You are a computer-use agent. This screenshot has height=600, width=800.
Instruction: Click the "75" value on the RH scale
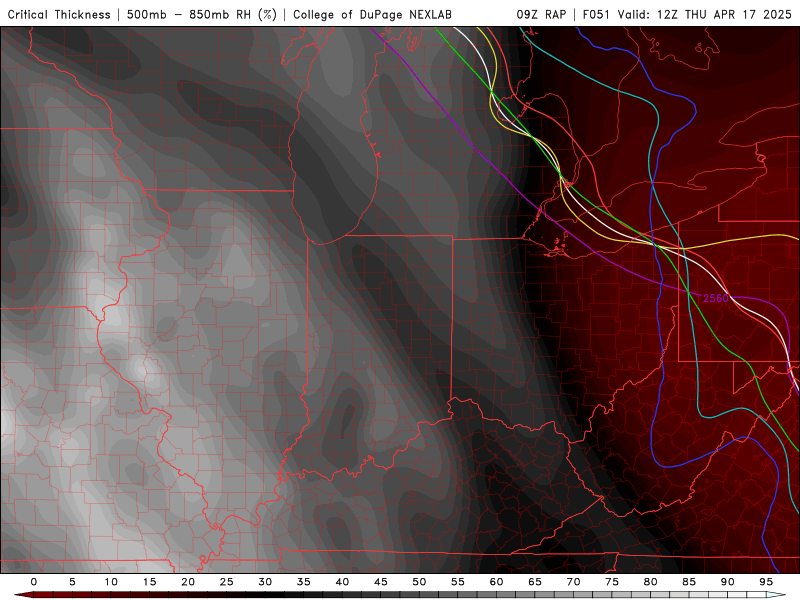pos(612,582)
